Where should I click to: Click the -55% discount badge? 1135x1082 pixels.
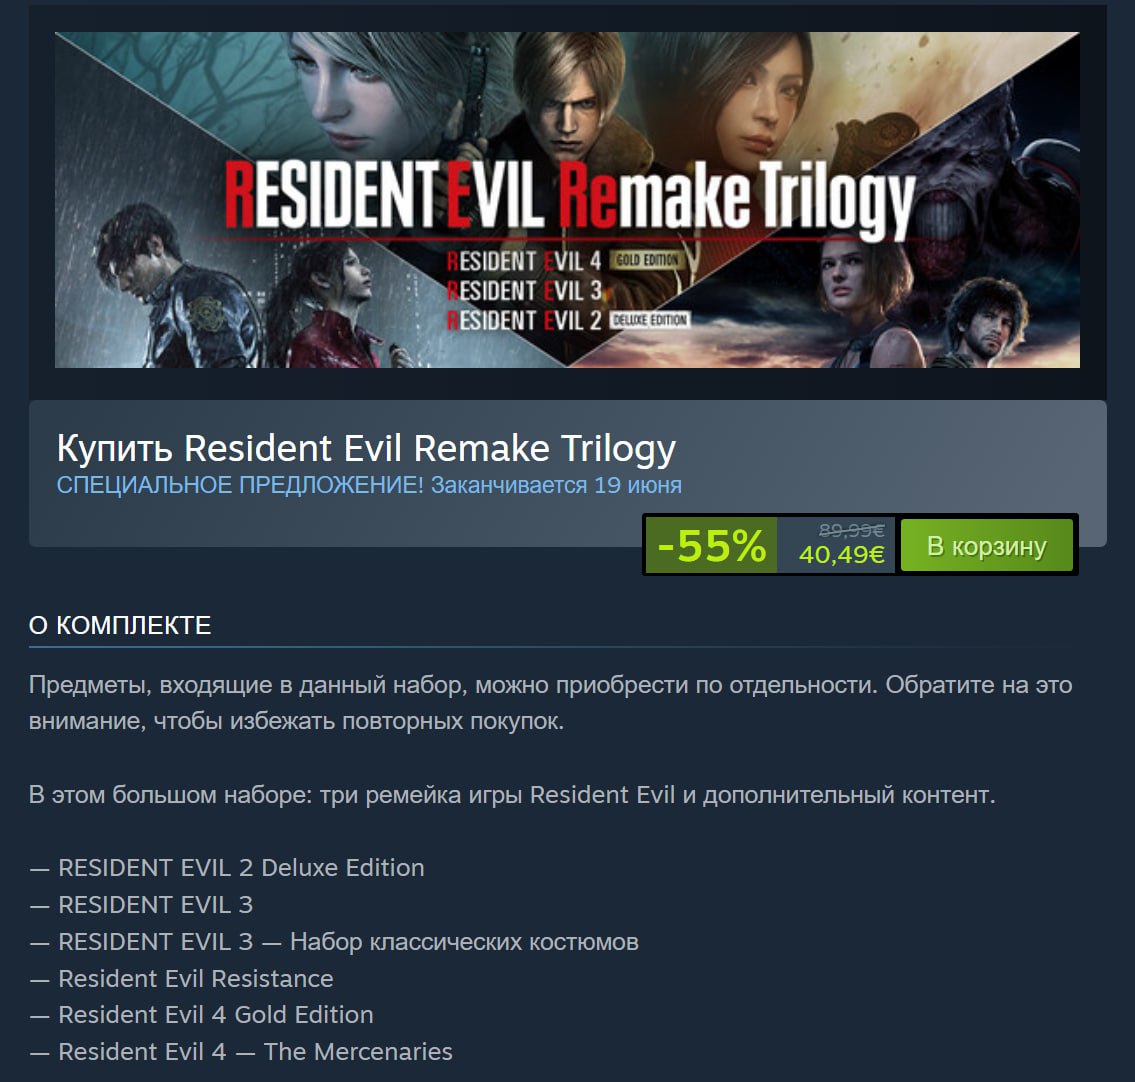711,545
